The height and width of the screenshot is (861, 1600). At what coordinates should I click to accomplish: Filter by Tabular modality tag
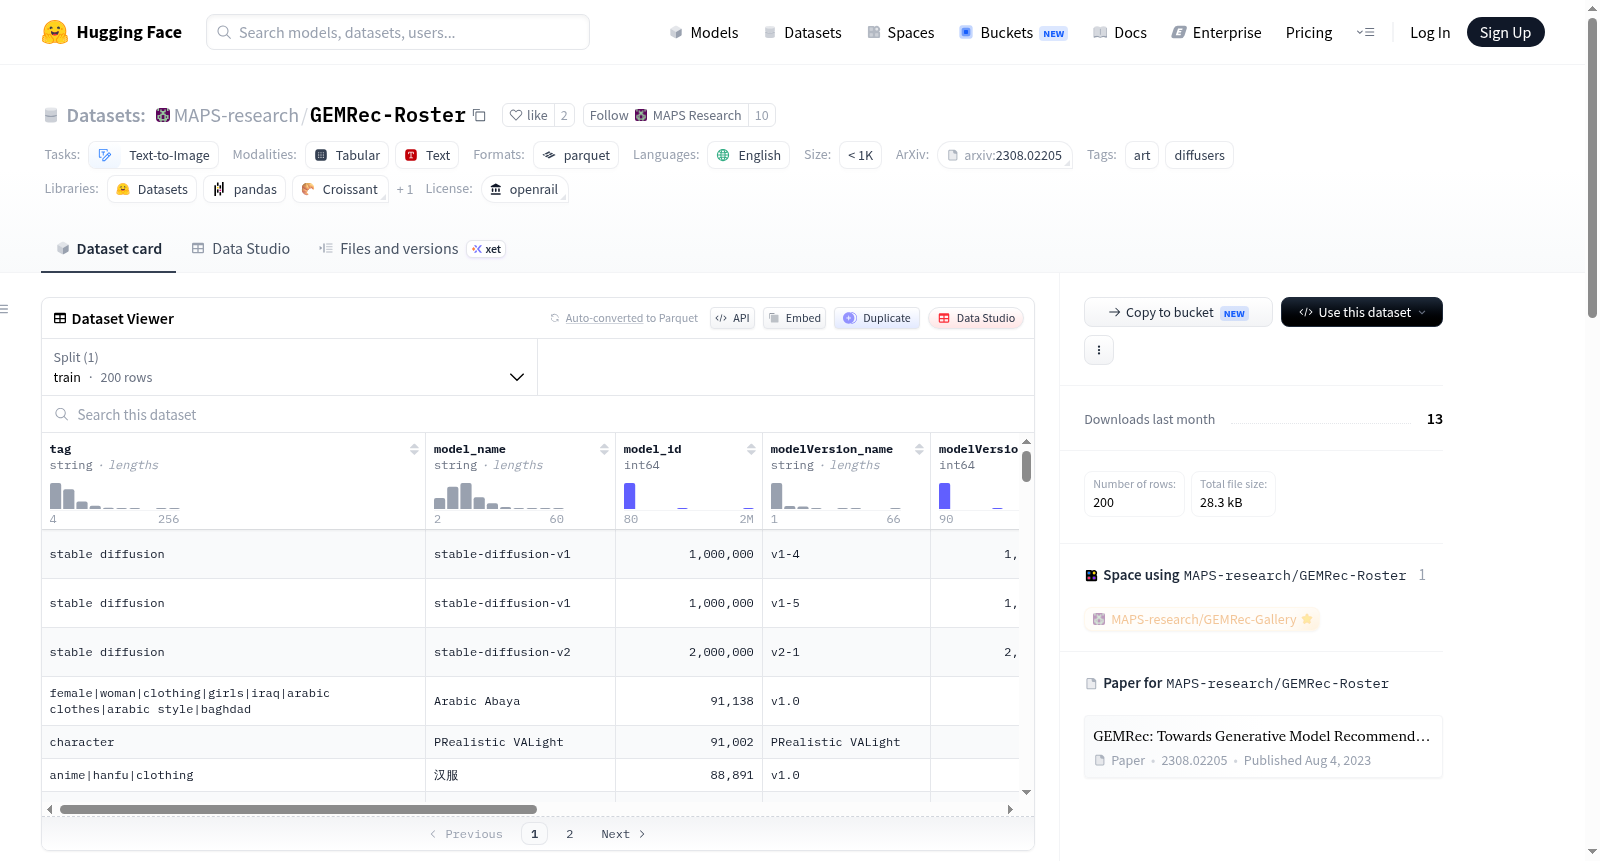[x=347, y=155]
